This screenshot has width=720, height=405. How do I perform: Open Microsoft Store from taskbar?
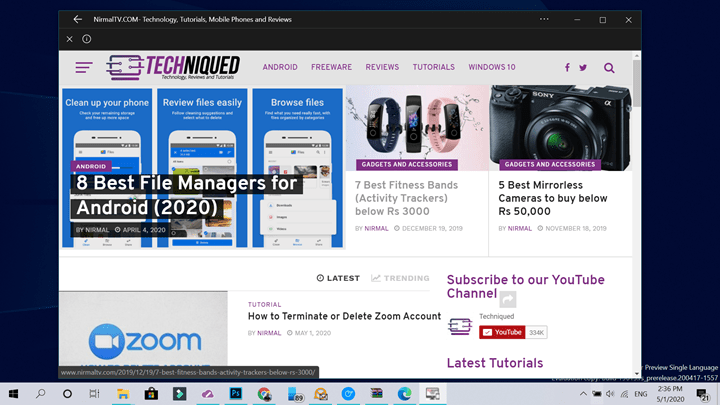tap(151, 394)
